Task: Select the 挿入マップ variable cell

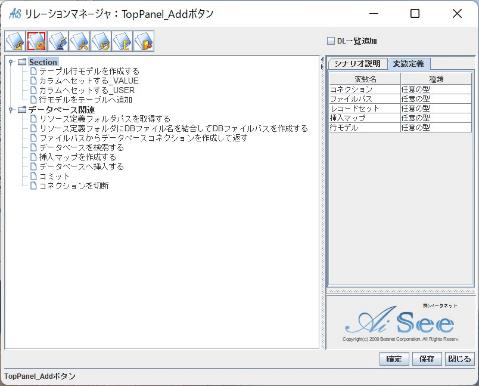Action: [x=365, y=118]
